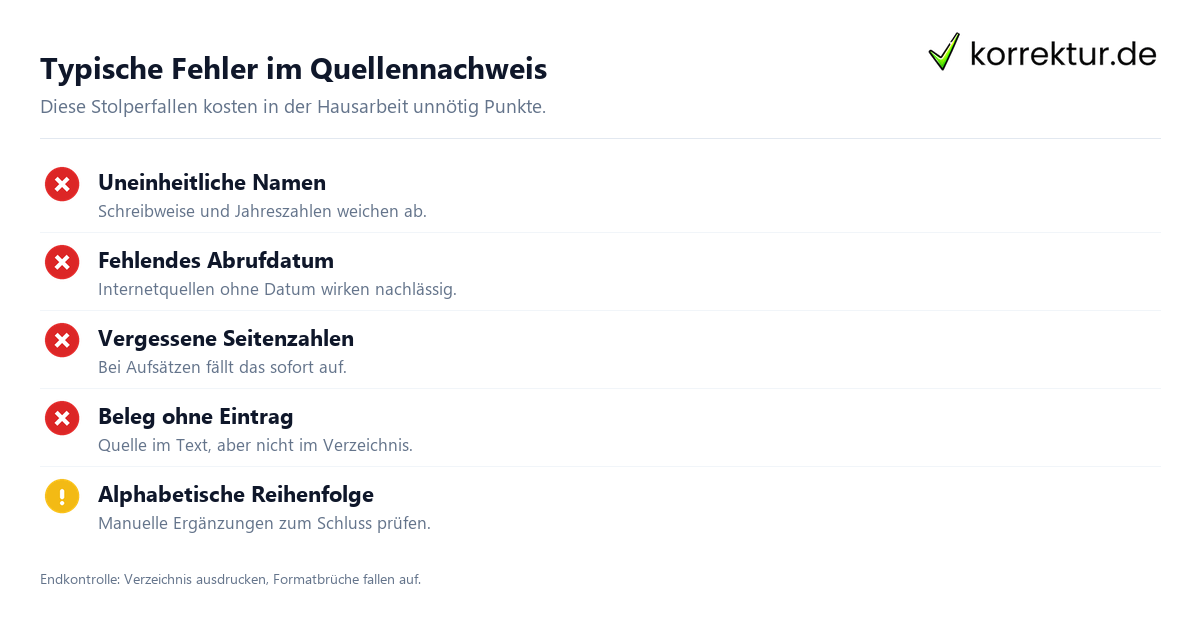The width and height of the screenshot is (1200, 630).
Task: Select the heading Fehlendes Abrufdatum
Action: pos(216,260)
